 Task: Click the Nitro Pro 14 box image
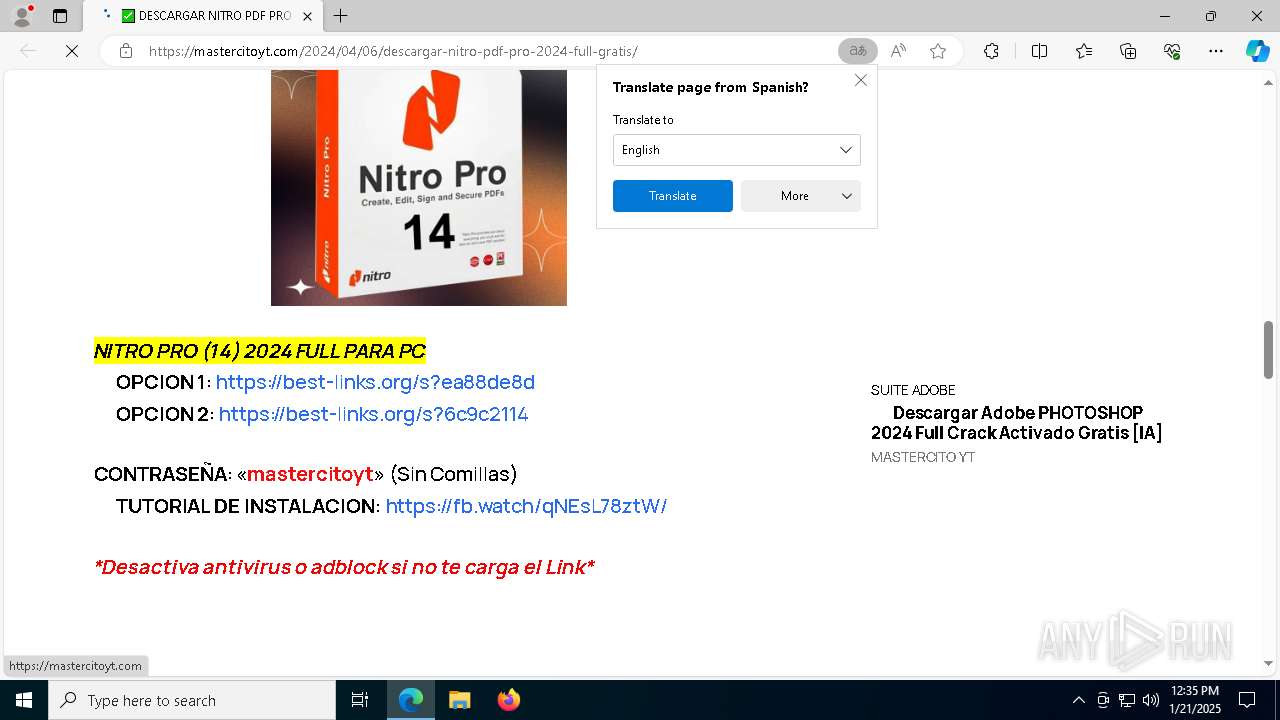pyautogui.click(x=419, y=188)
